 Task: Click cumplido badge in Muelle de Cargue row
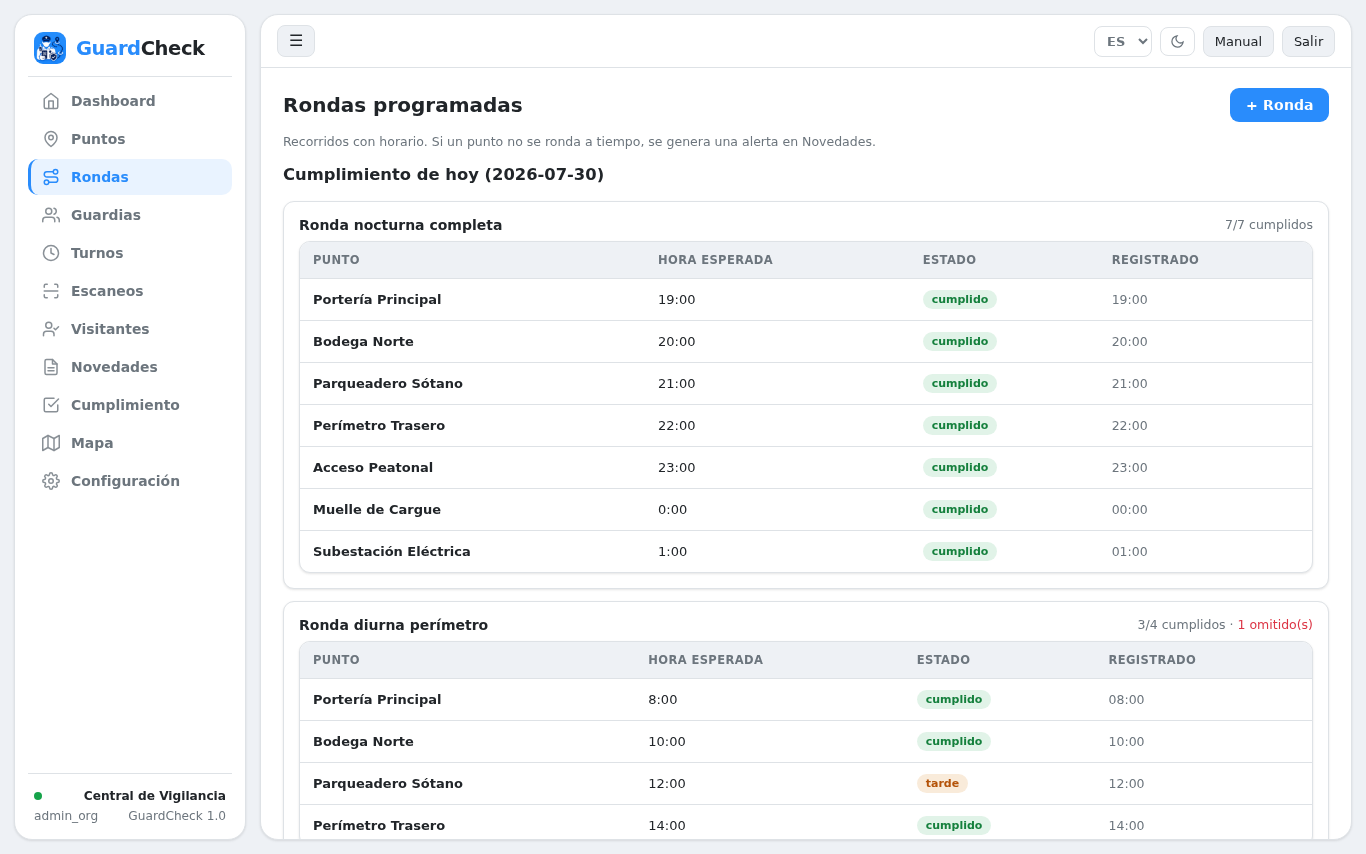coord(960,509)
